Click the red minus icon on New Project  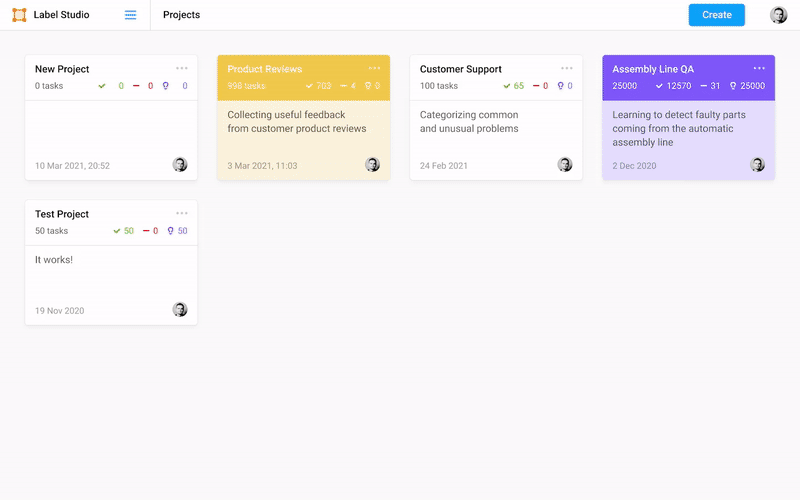click(136, 86)
